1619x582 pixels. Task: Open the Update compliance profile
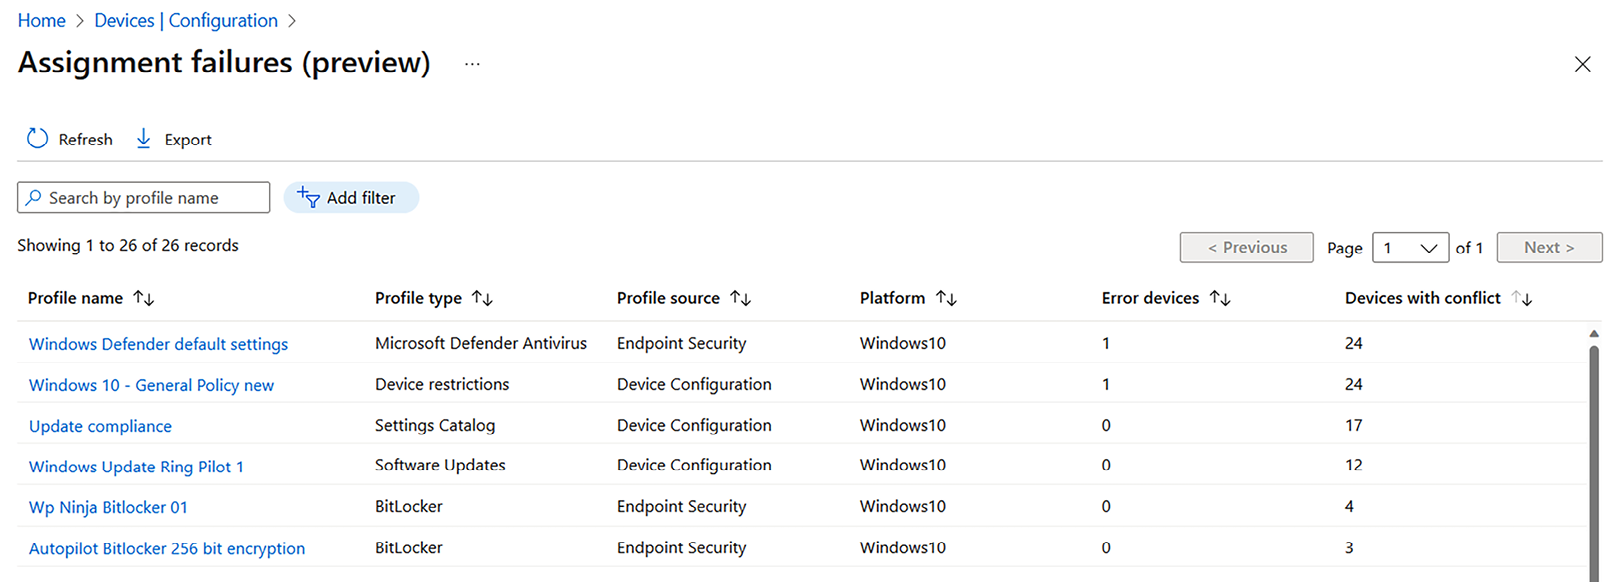pos(100,426)
